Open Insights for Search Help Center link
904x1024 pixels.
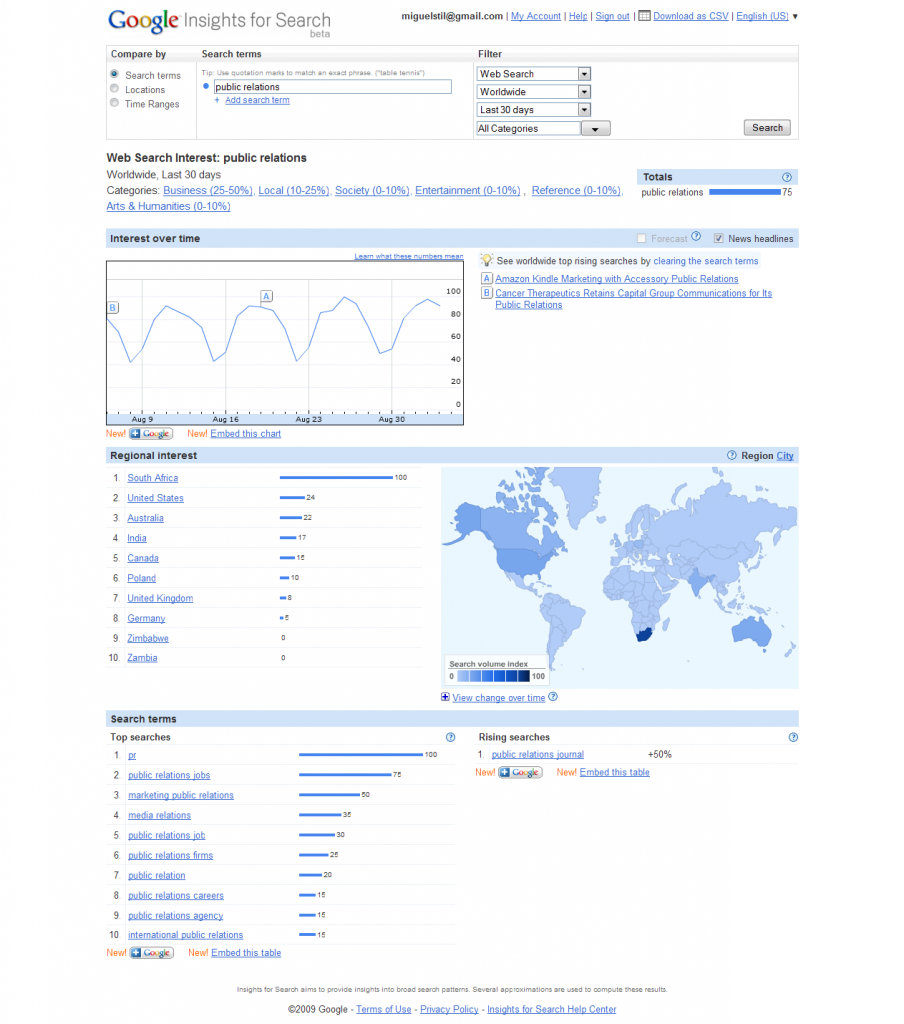pos(552,1010)
